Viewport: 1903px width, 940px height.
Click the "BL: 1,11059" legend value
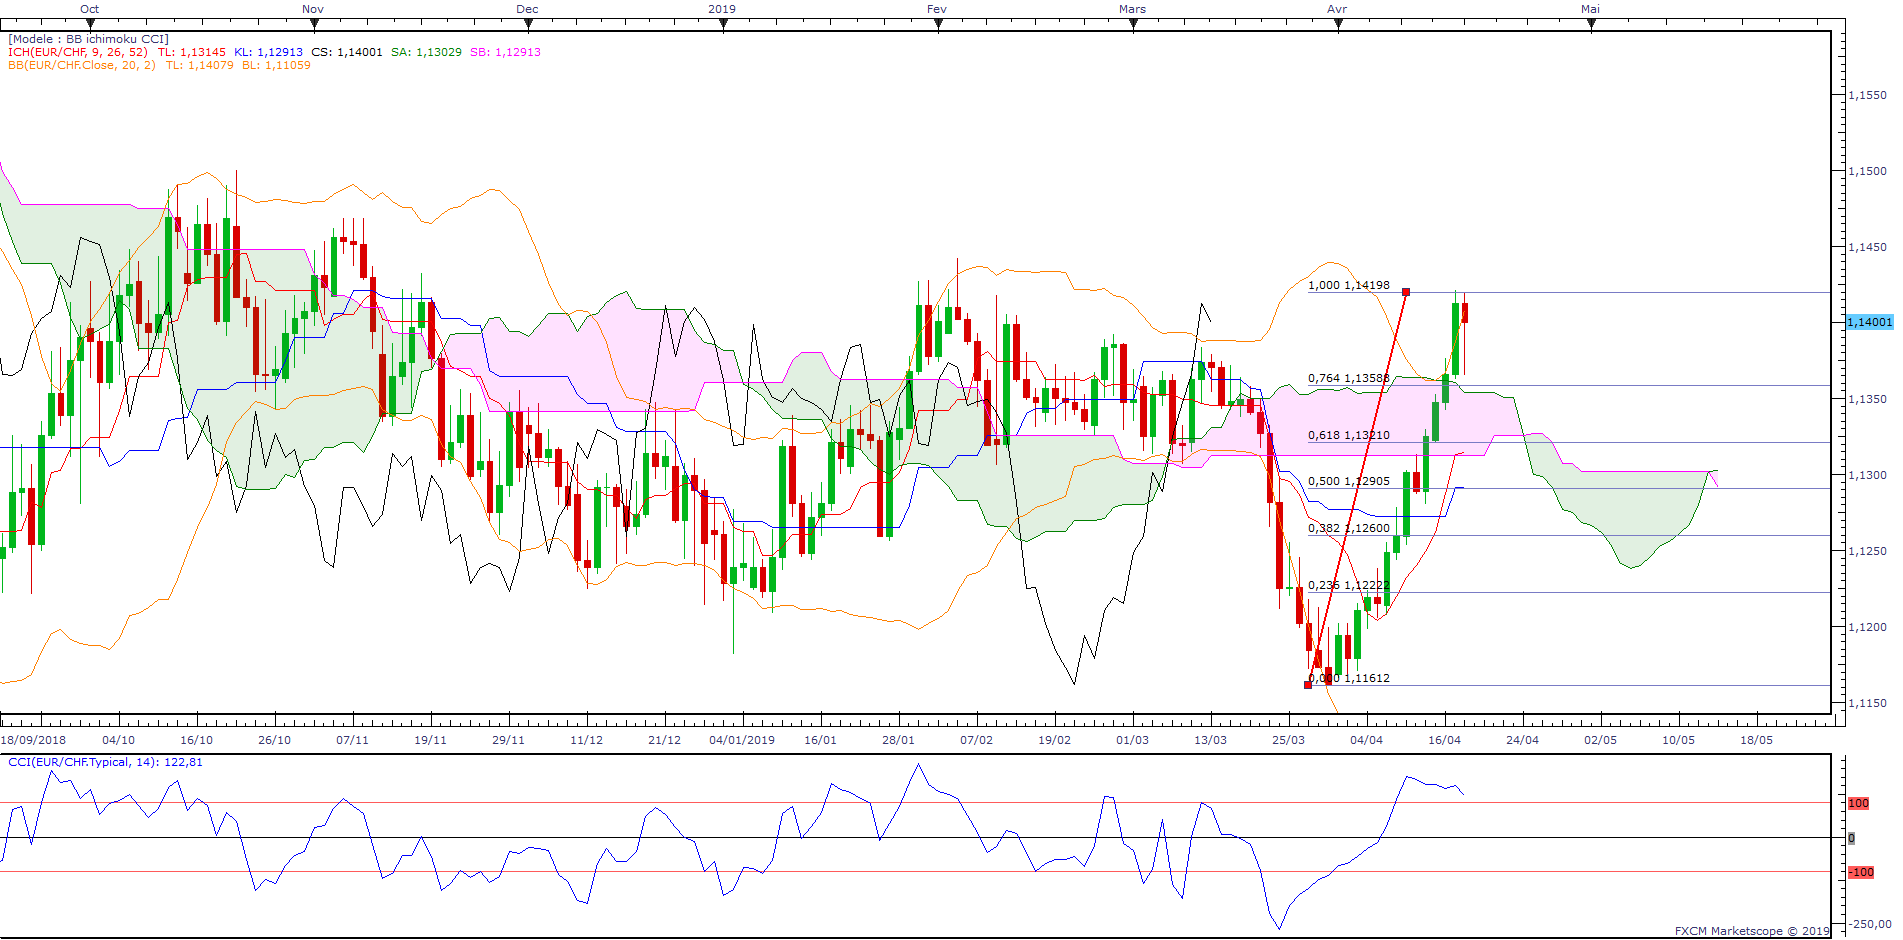coord(276,65)
